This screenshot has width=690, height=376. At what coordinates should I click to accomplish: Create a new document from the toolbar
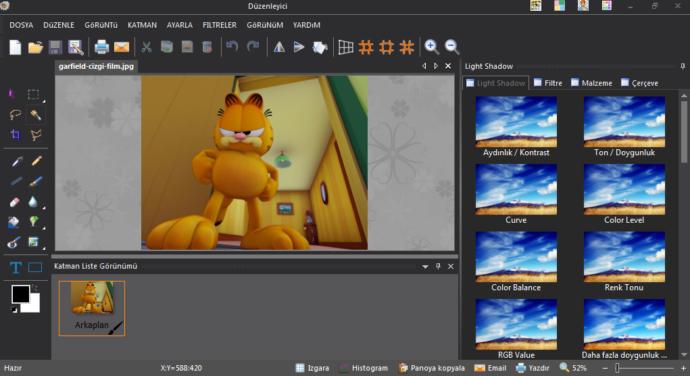pyautogui.click(x=15, y=47)
